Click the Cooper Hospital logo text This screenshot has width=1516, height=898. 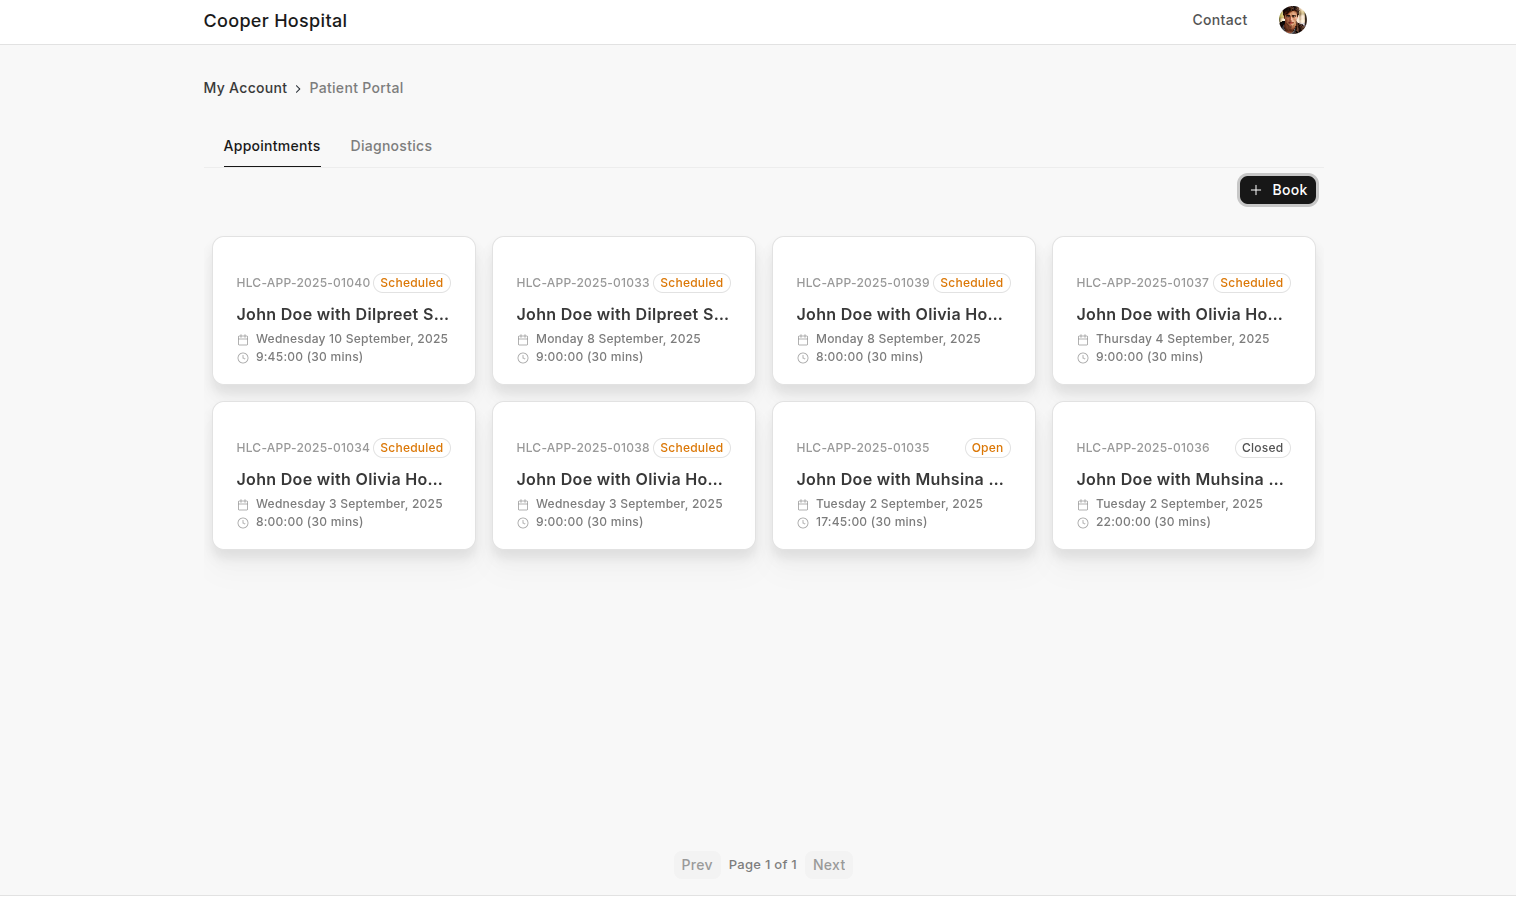275,21
